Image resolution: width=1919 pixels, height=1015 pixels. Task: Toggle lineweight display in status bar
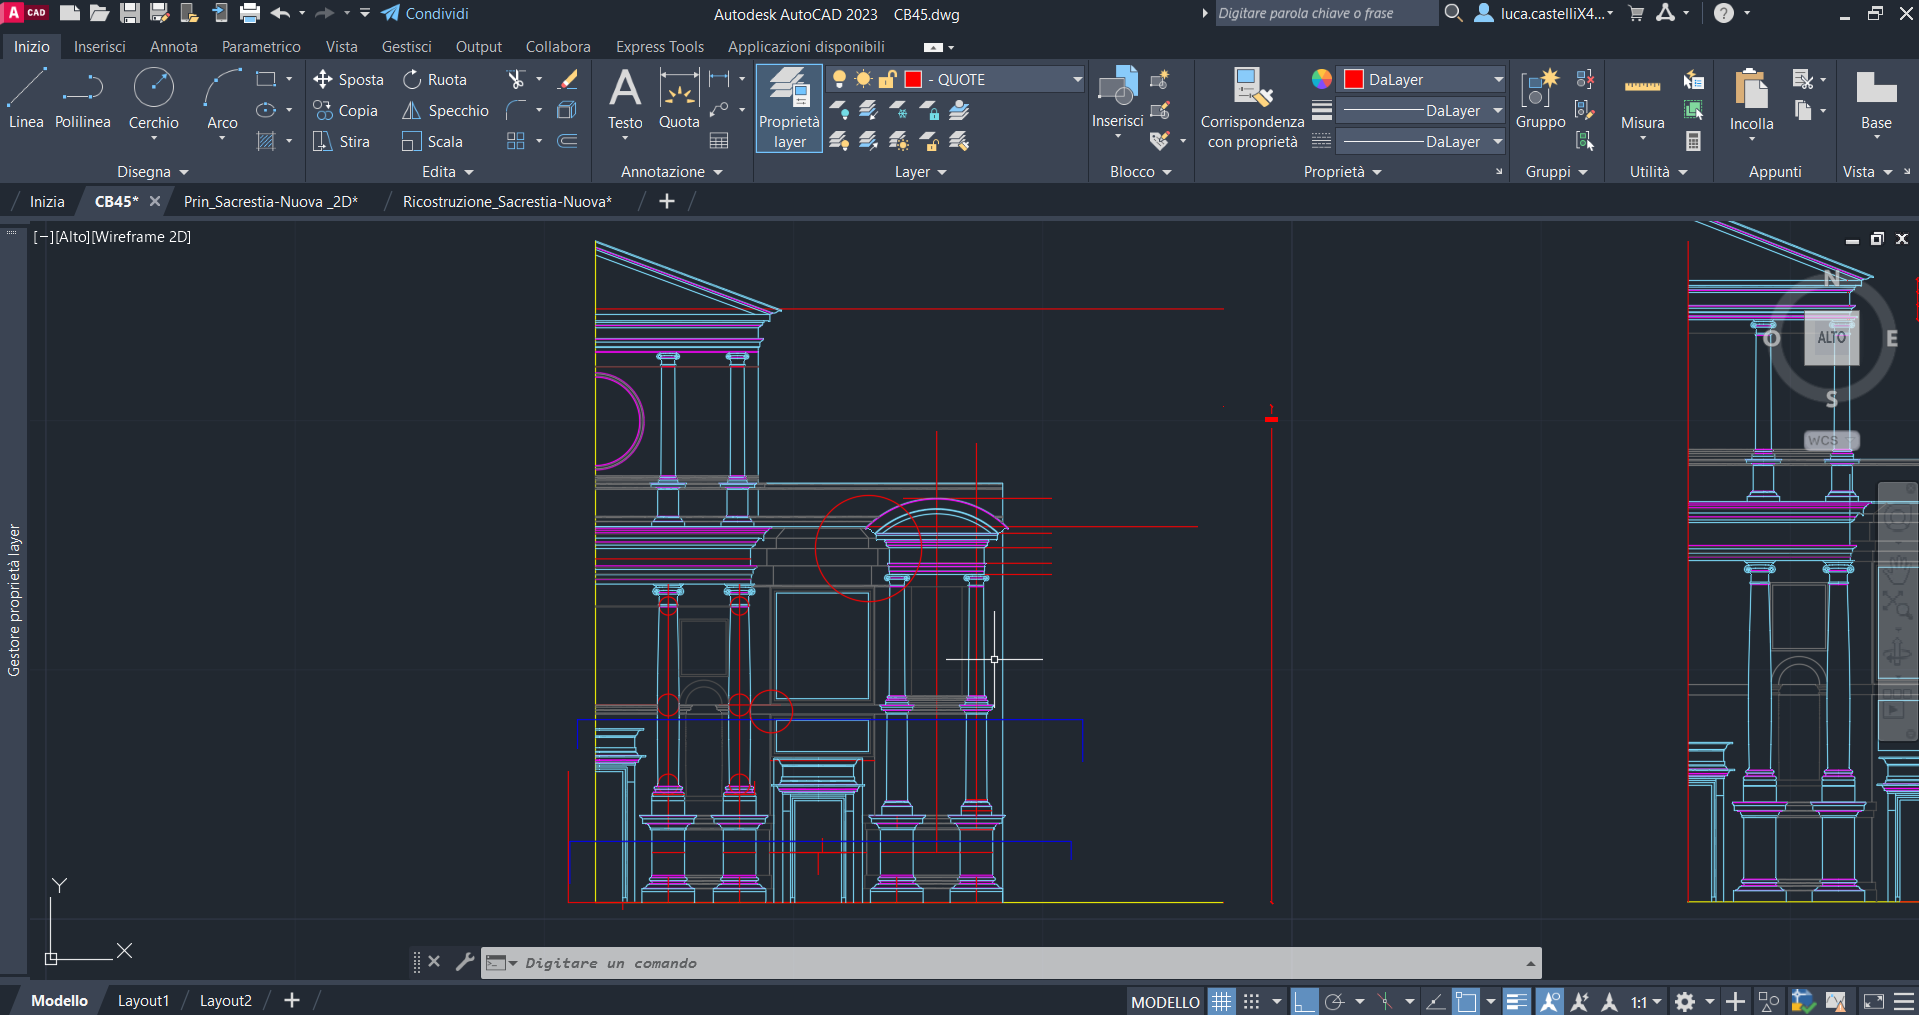[1516, 1001]
